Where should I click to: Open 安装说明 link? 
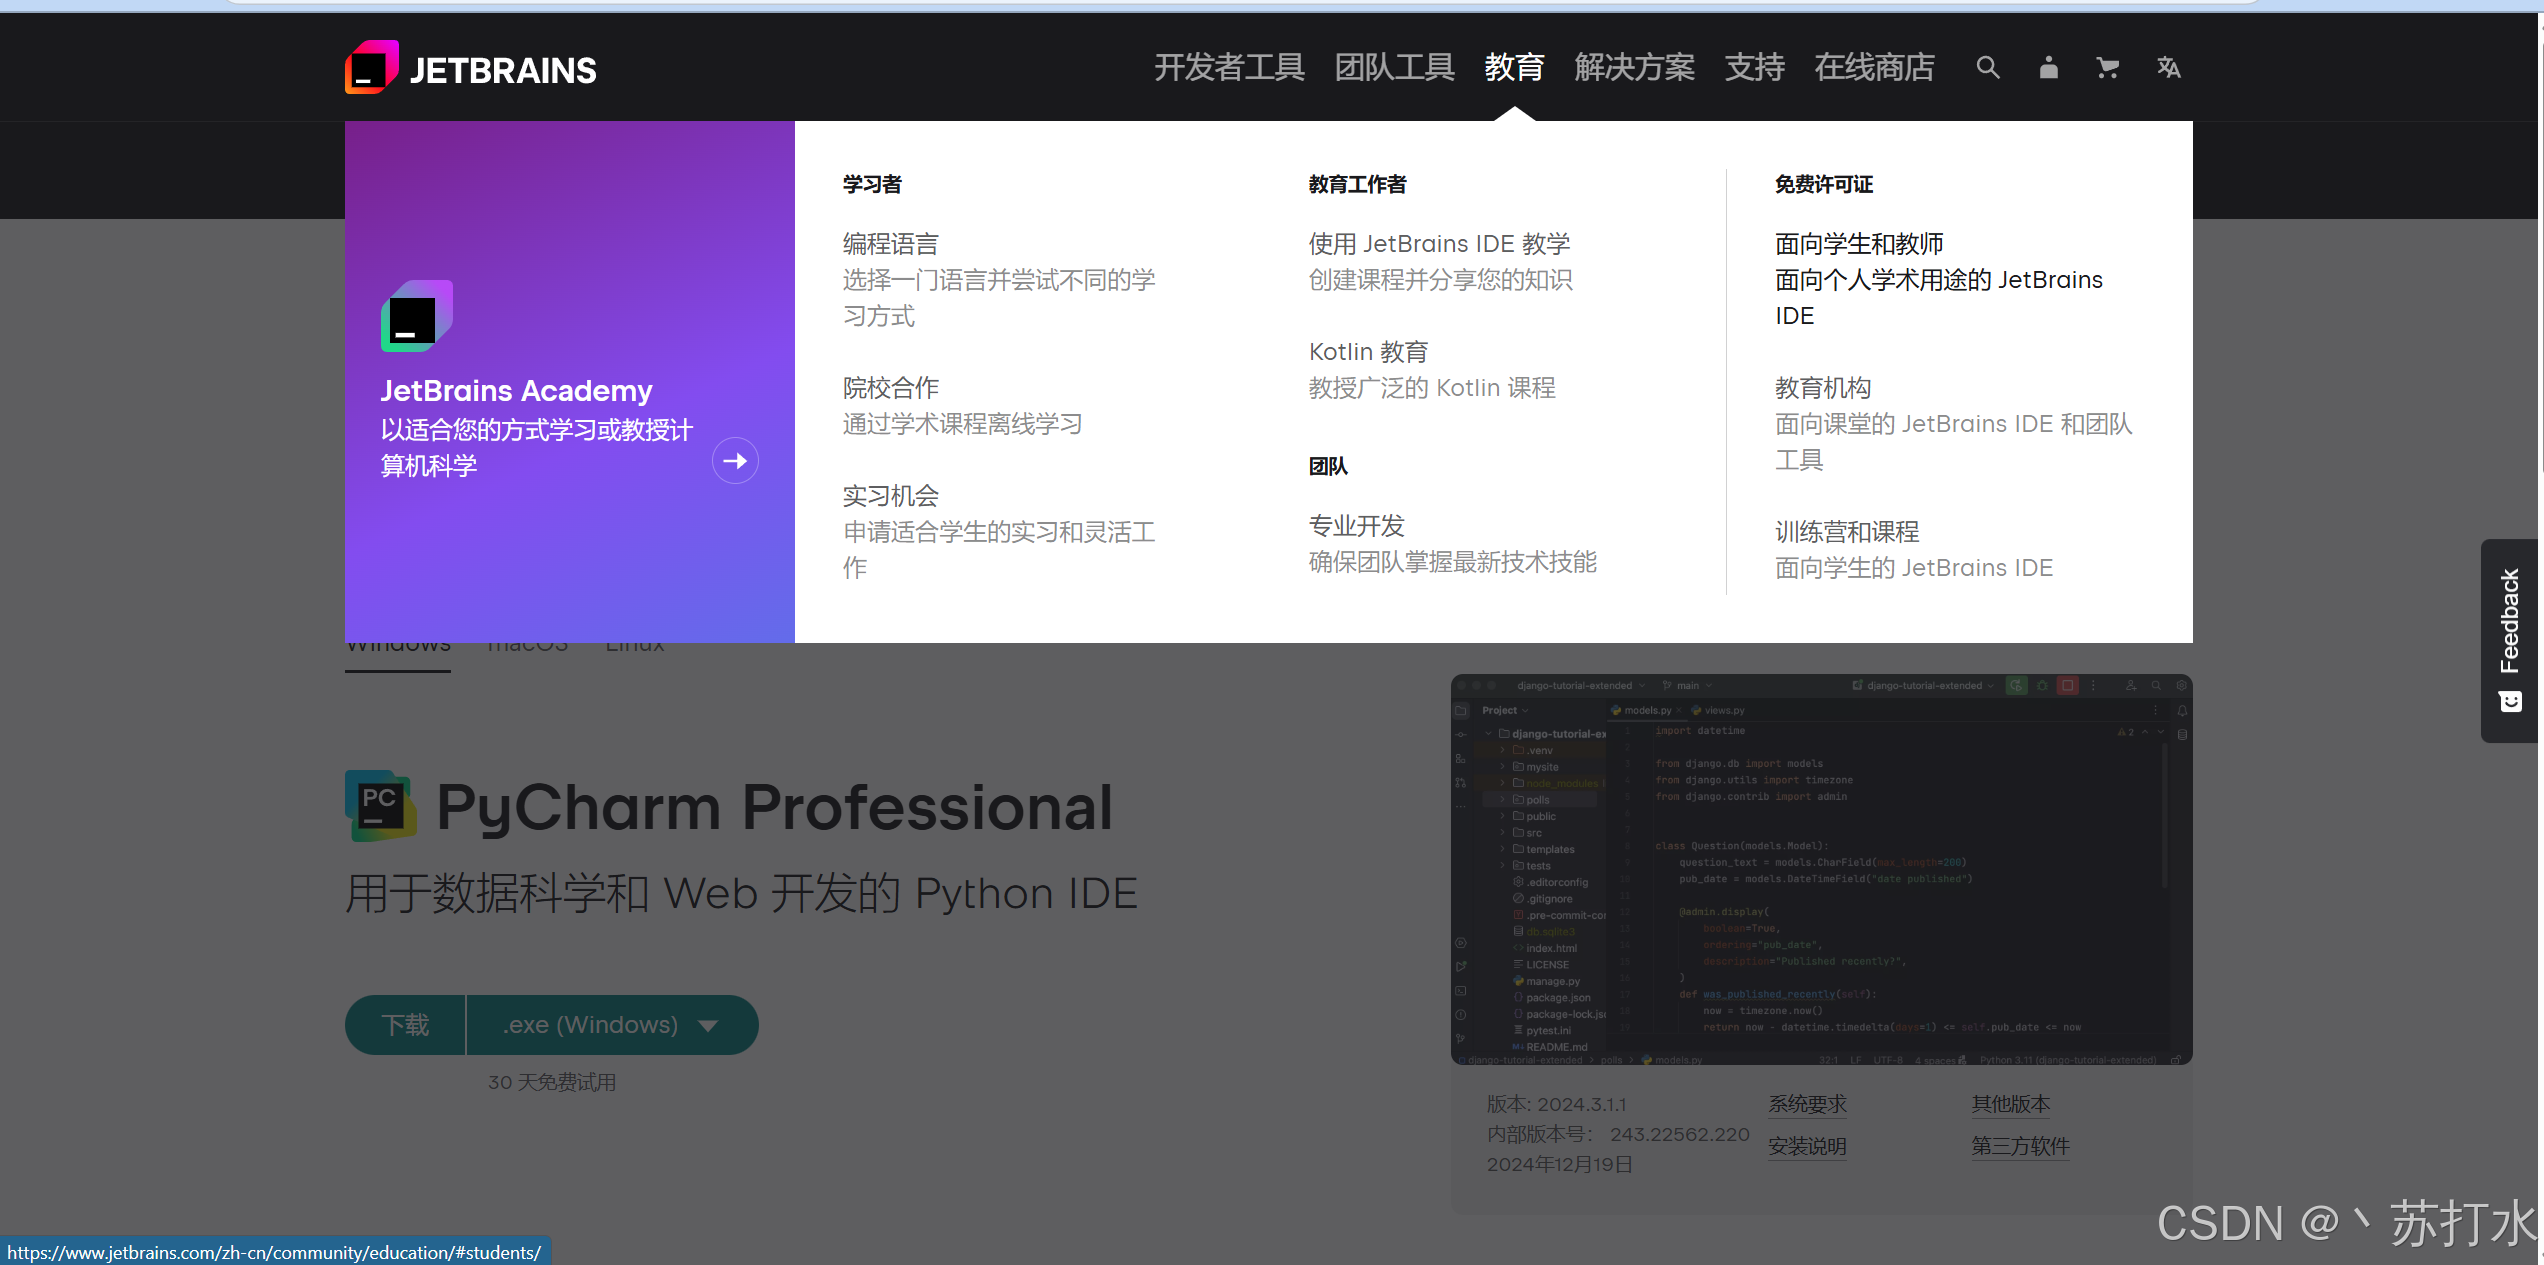[x=1807, y=1146]
